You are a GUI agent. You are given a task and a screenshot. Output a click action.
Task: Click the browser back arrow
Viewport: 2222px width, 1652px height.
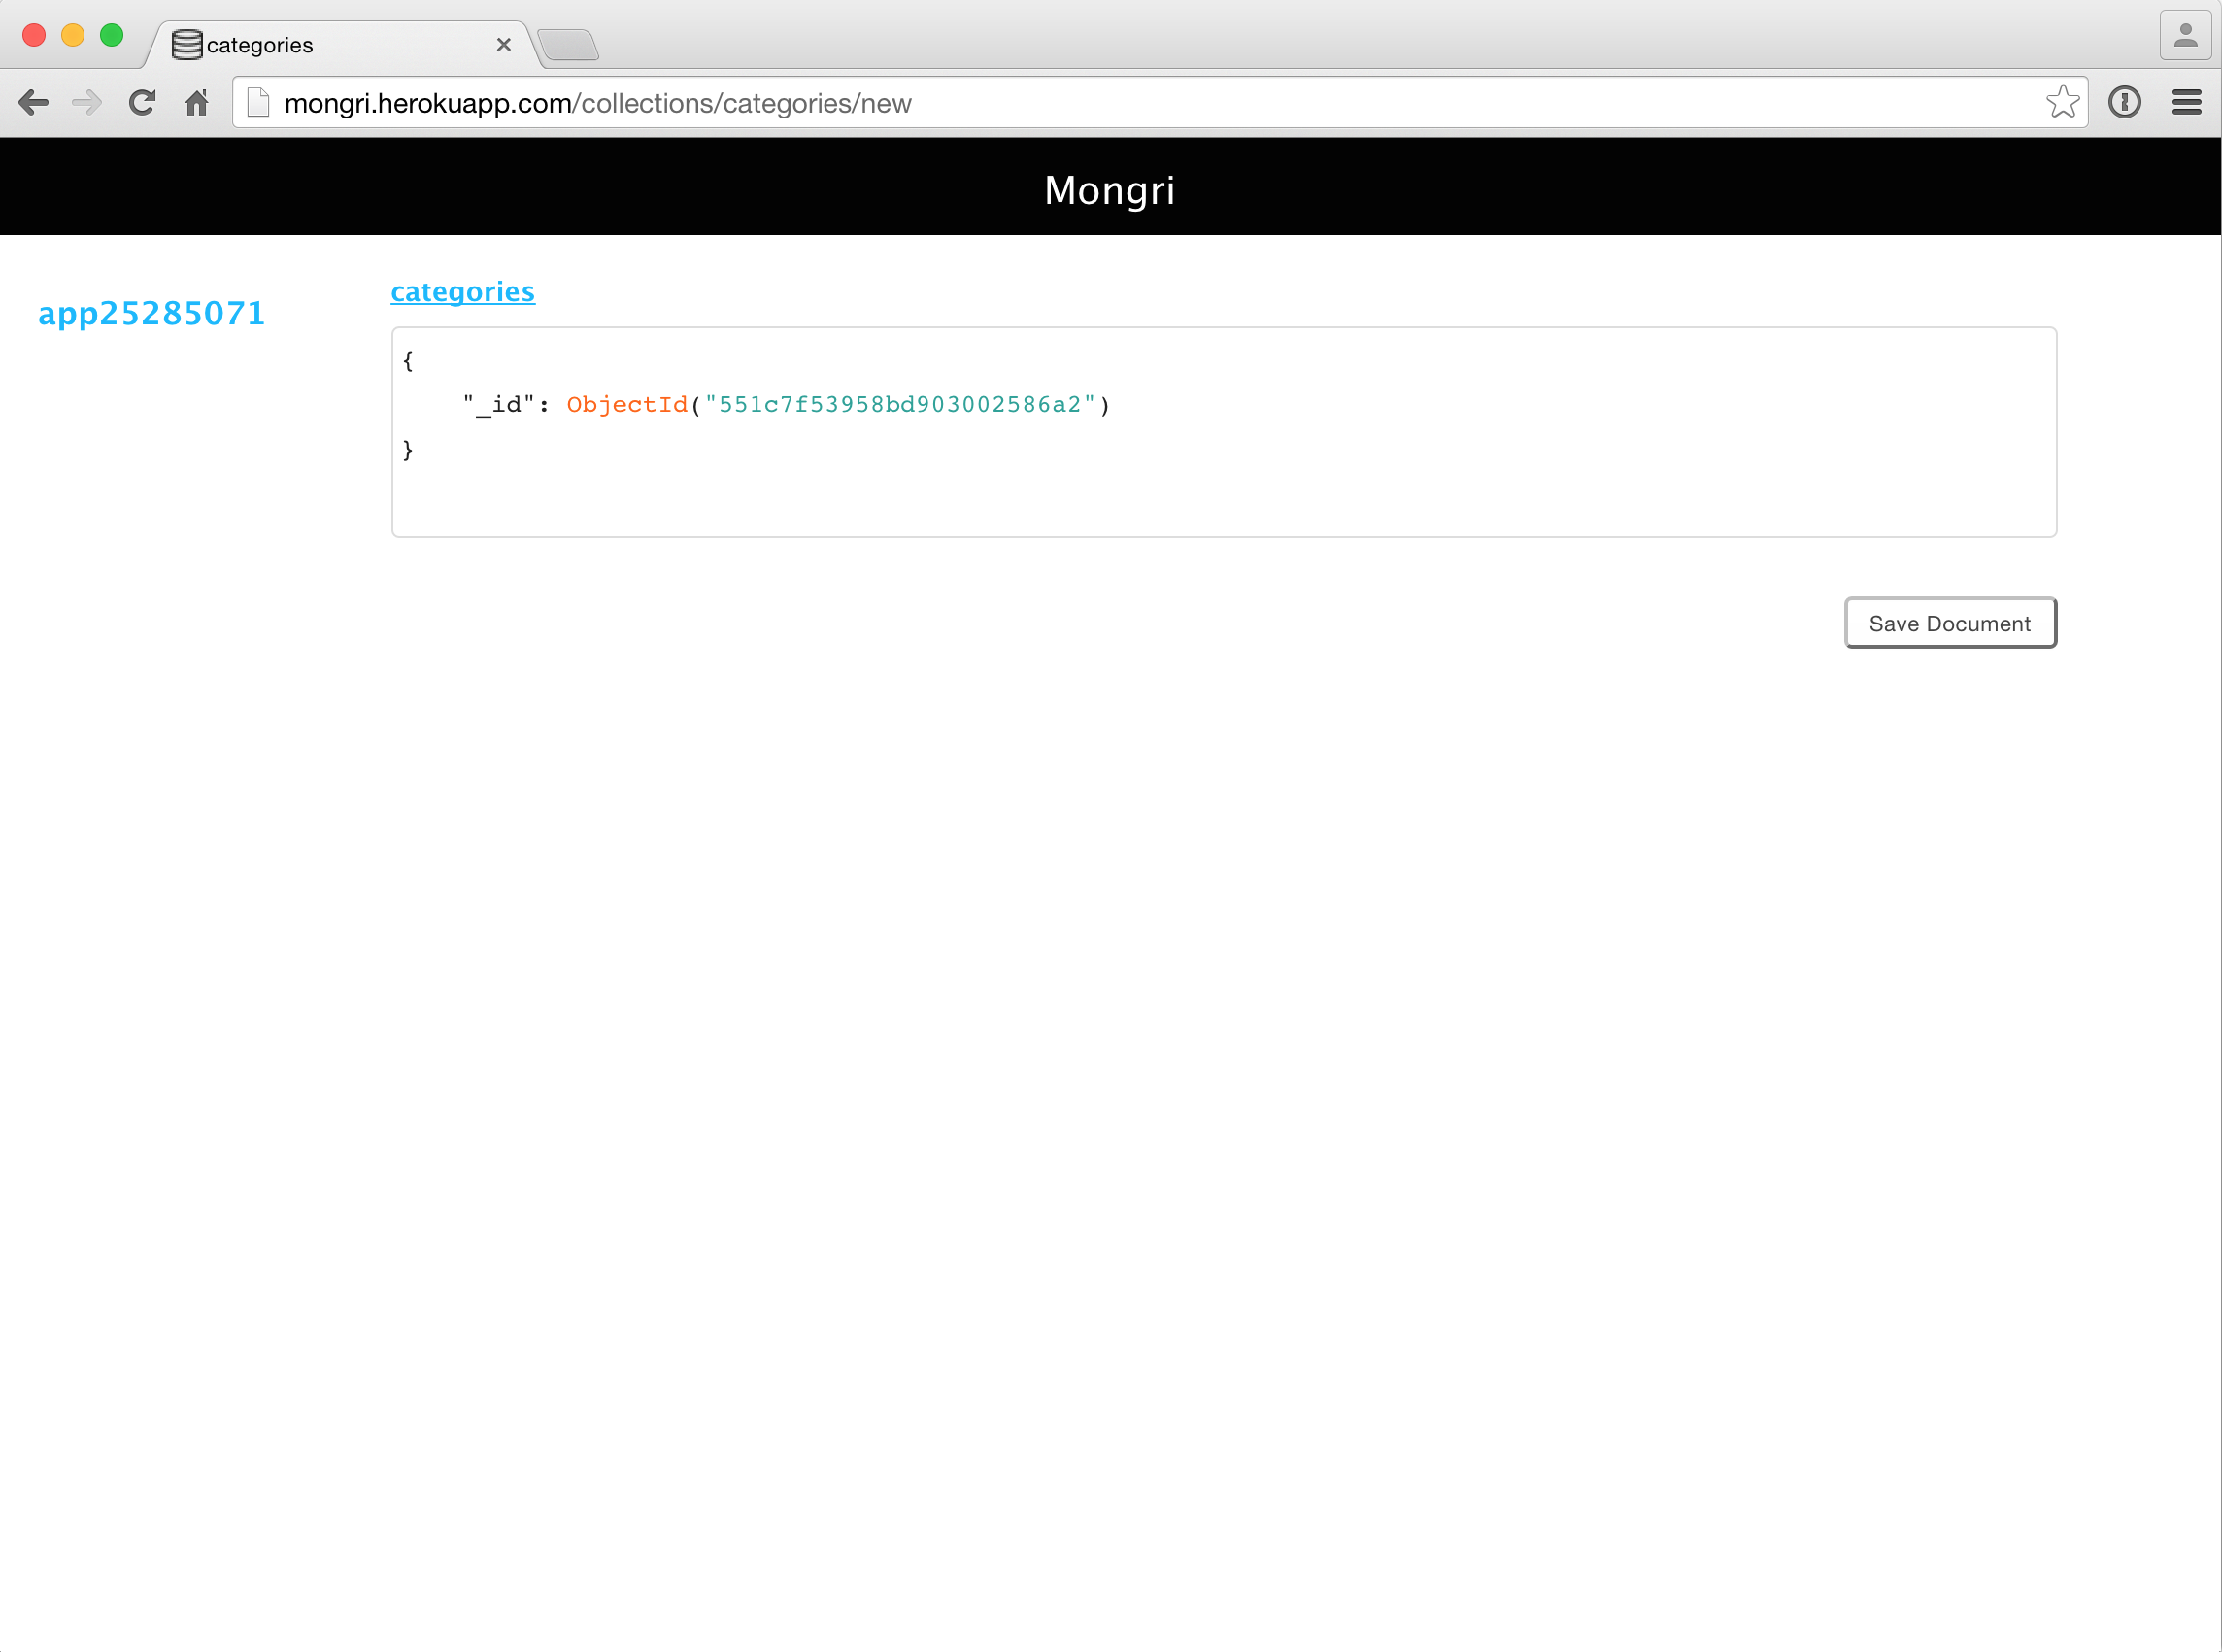(33, 103)
